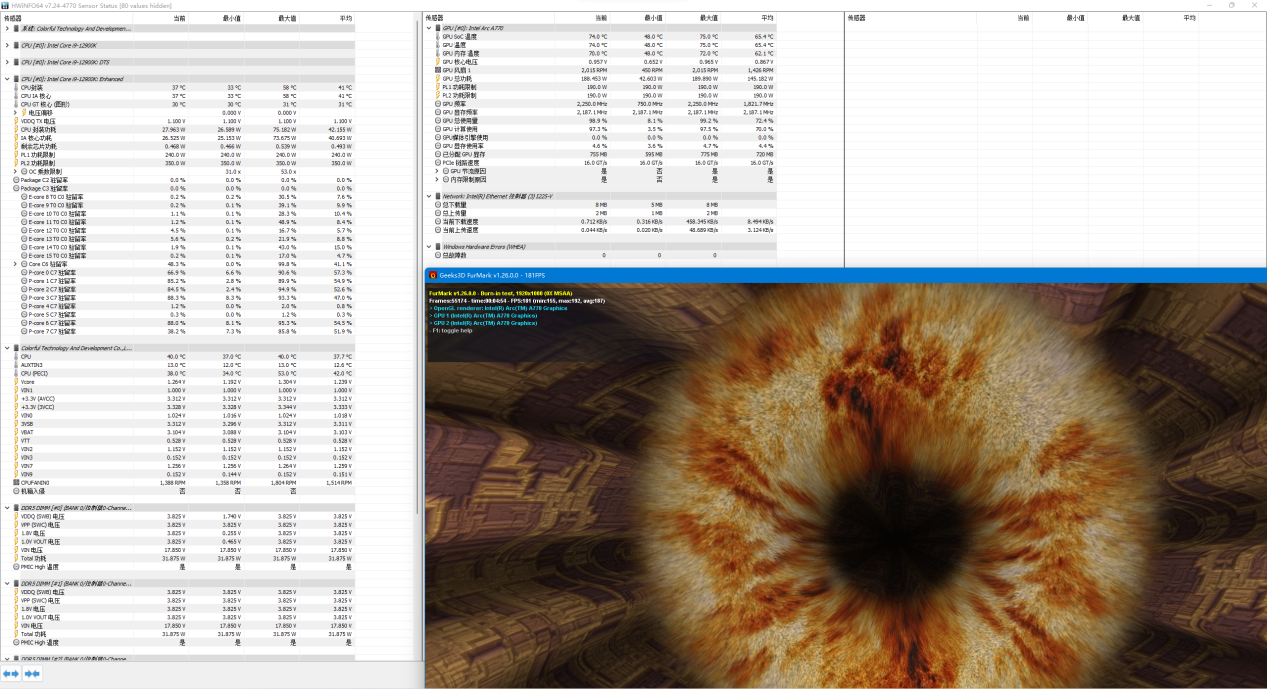The width and height of the screenshot is (1267, 689).
Task: Click the Vcore voltage lightning icon
Action: point(15,382)
